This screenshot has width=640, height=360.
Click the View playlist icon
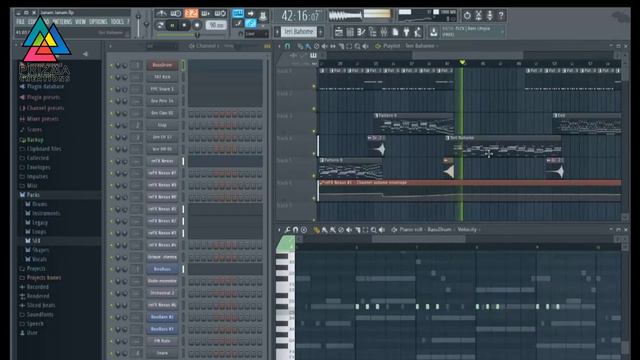pyautogui.click(x=339, y=31)
